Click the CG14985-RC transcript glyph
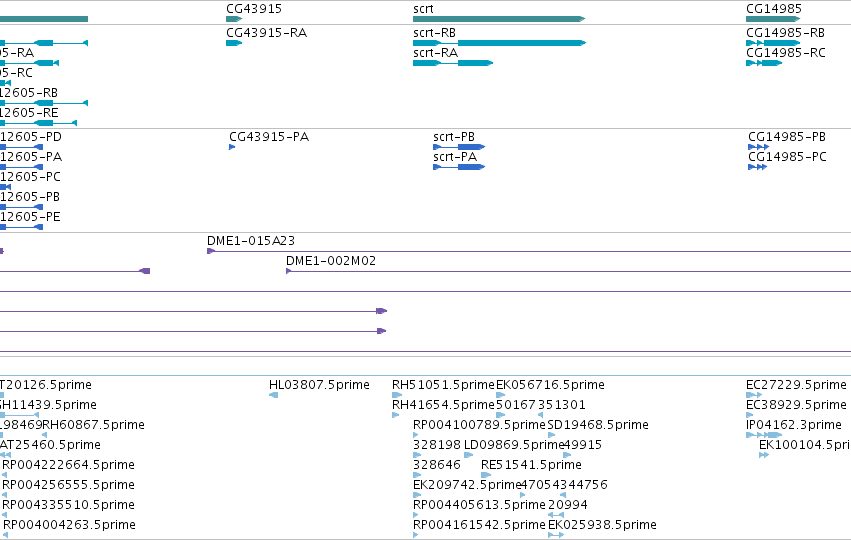This screenshot has width=851, height=540. click(764, 63)
